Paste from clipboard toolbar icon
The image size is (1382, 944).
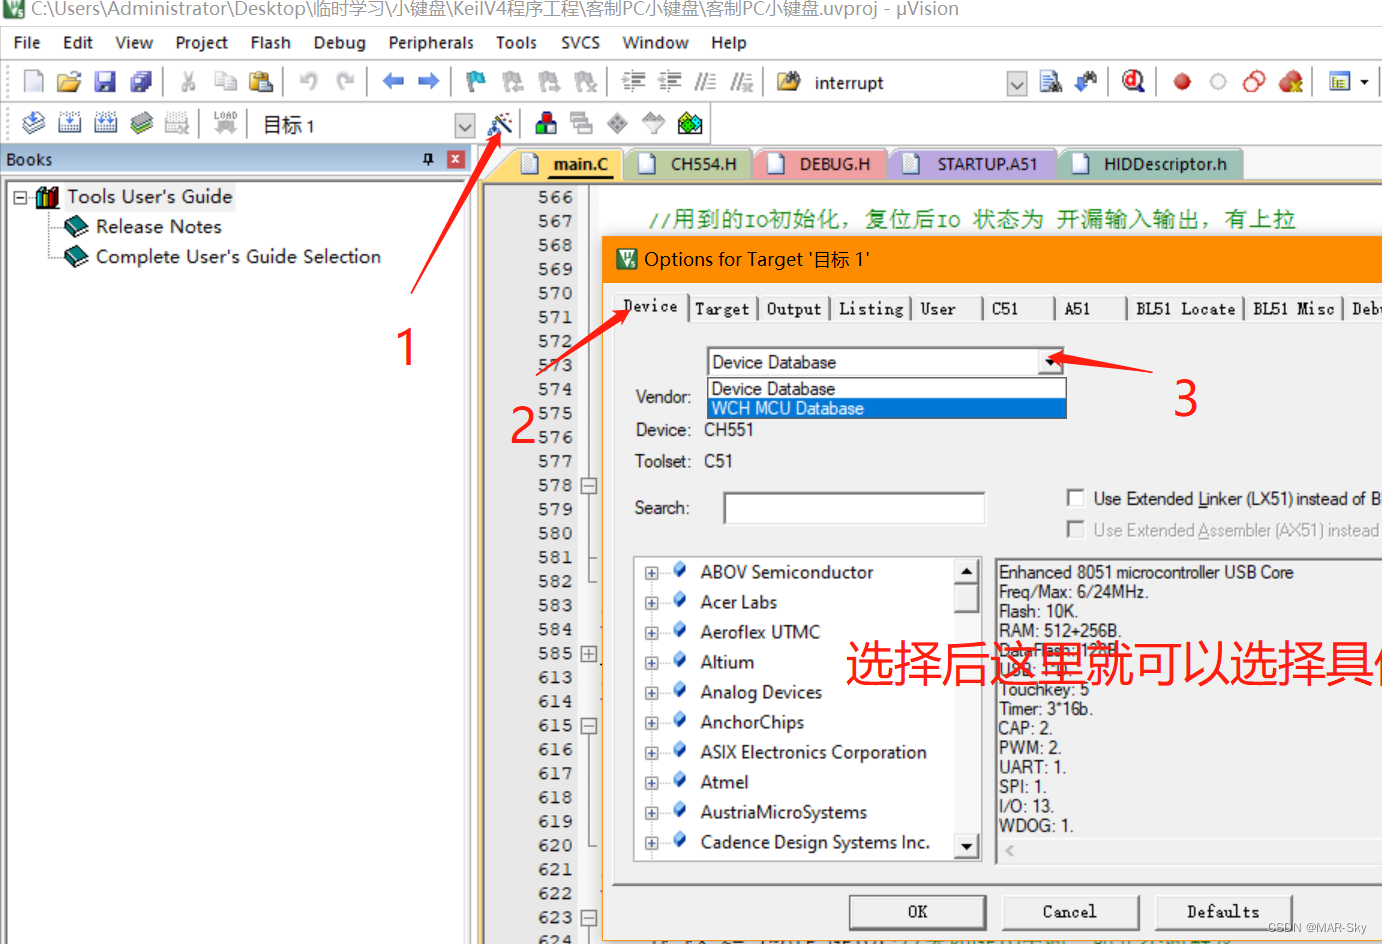261,82
